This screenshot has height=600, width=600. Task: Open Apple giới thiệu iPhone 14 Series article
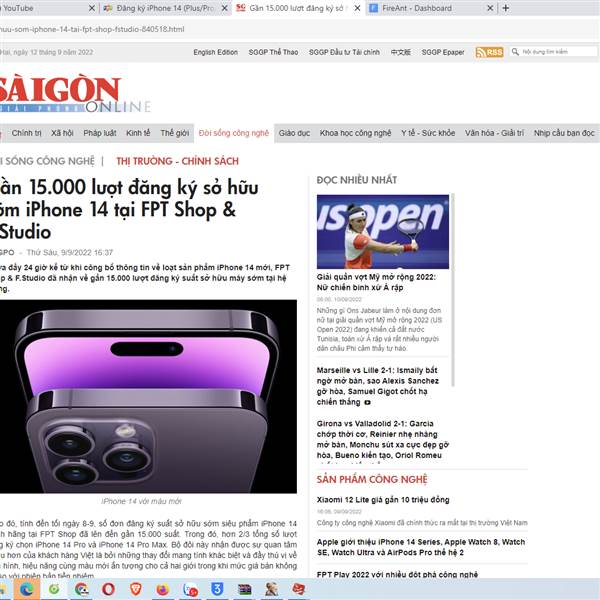coord(421,547)
